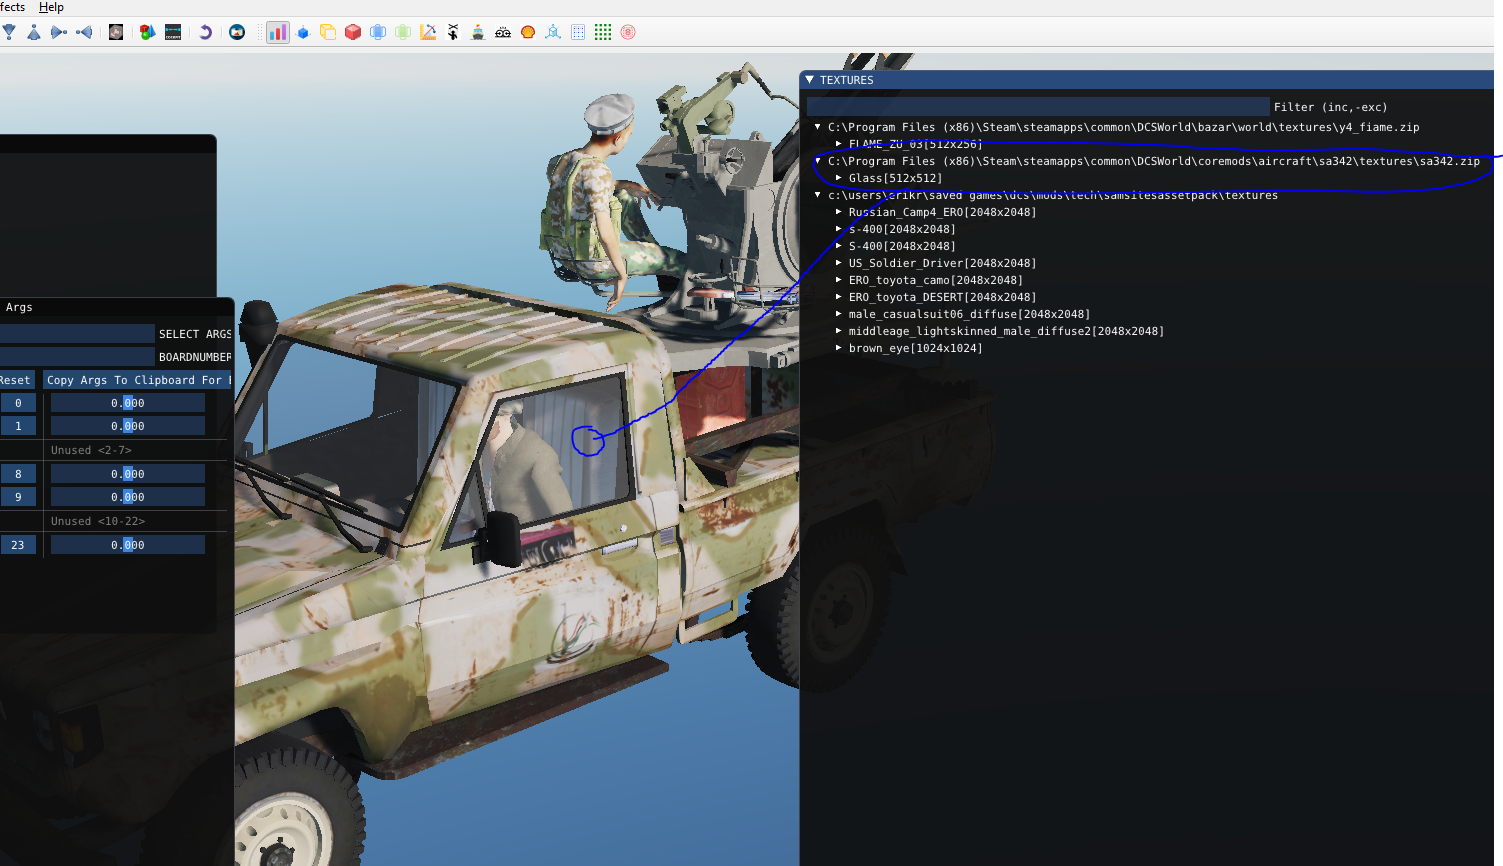Viewport: 1503px width, 866px height.
Task: Collapse the sa342.zip texture path node
Action: coord(818,161)
